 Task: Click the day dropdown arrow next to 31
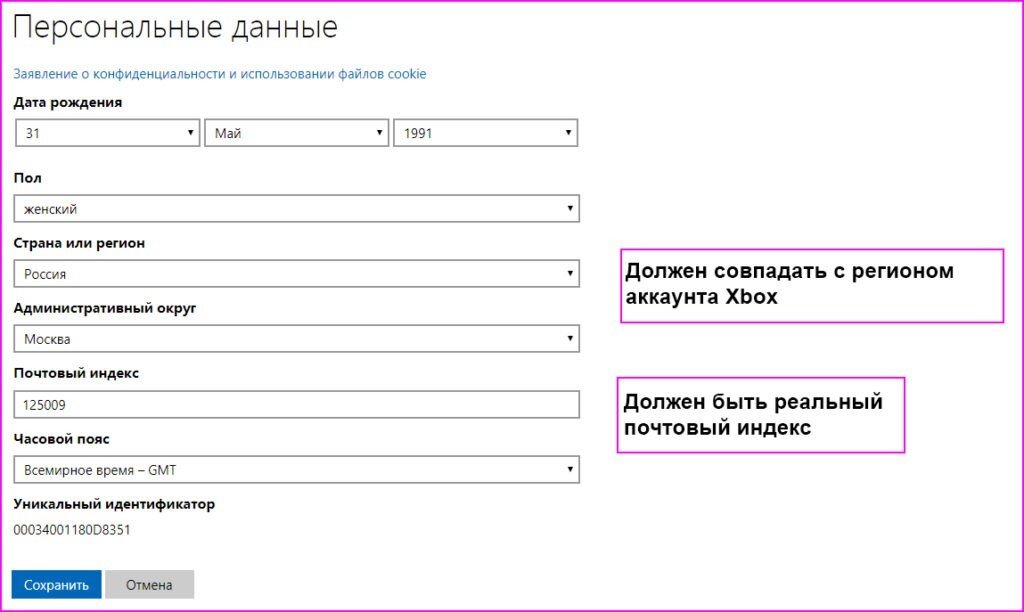click(x=190, y=132)
